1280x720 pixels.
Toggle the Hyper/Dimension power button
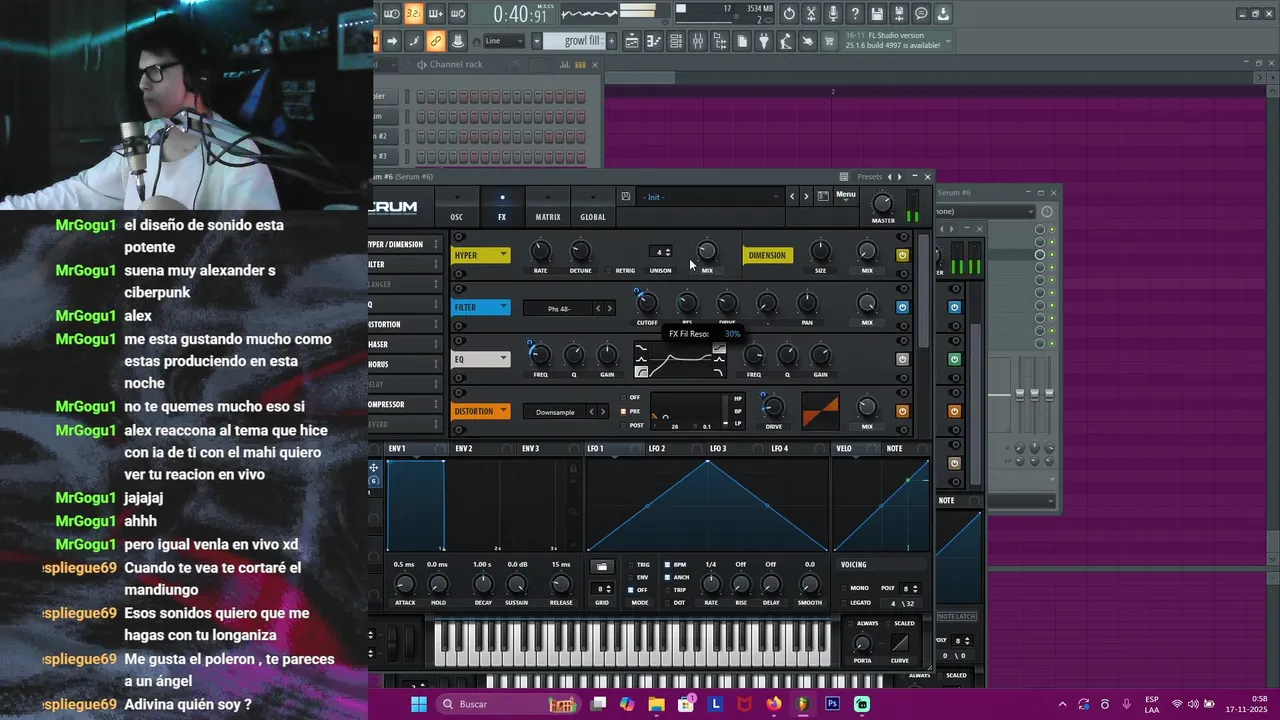(x=903, y=255)
